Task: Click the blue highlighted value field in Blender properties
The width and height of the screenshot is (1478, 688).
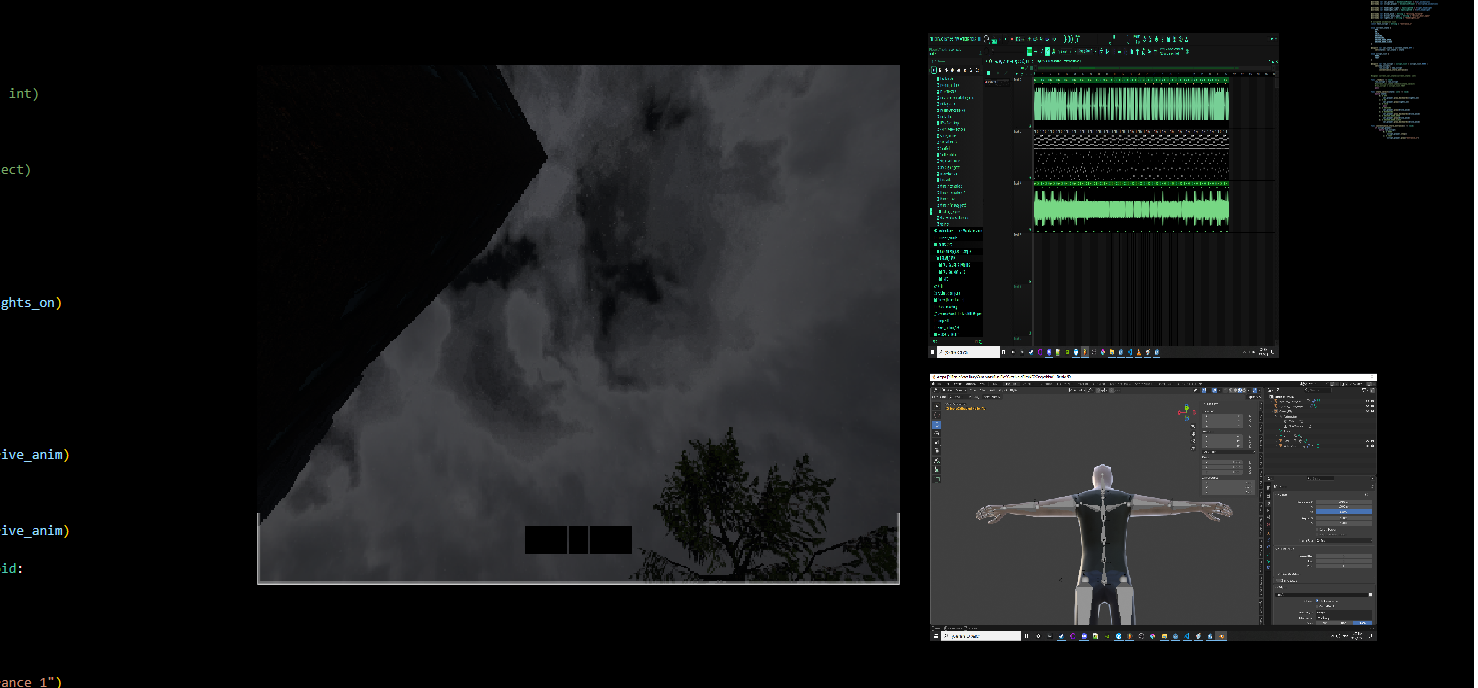Action: tap(1343, 511)
